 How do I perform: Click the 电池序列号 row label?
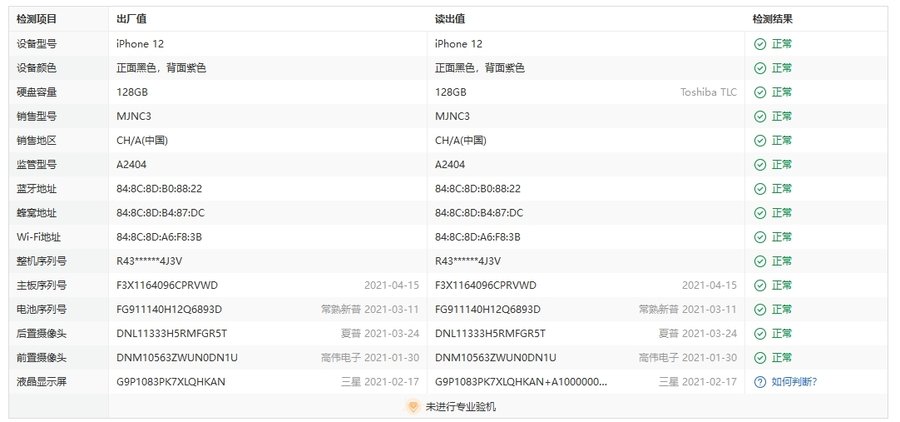coord(41,309)
